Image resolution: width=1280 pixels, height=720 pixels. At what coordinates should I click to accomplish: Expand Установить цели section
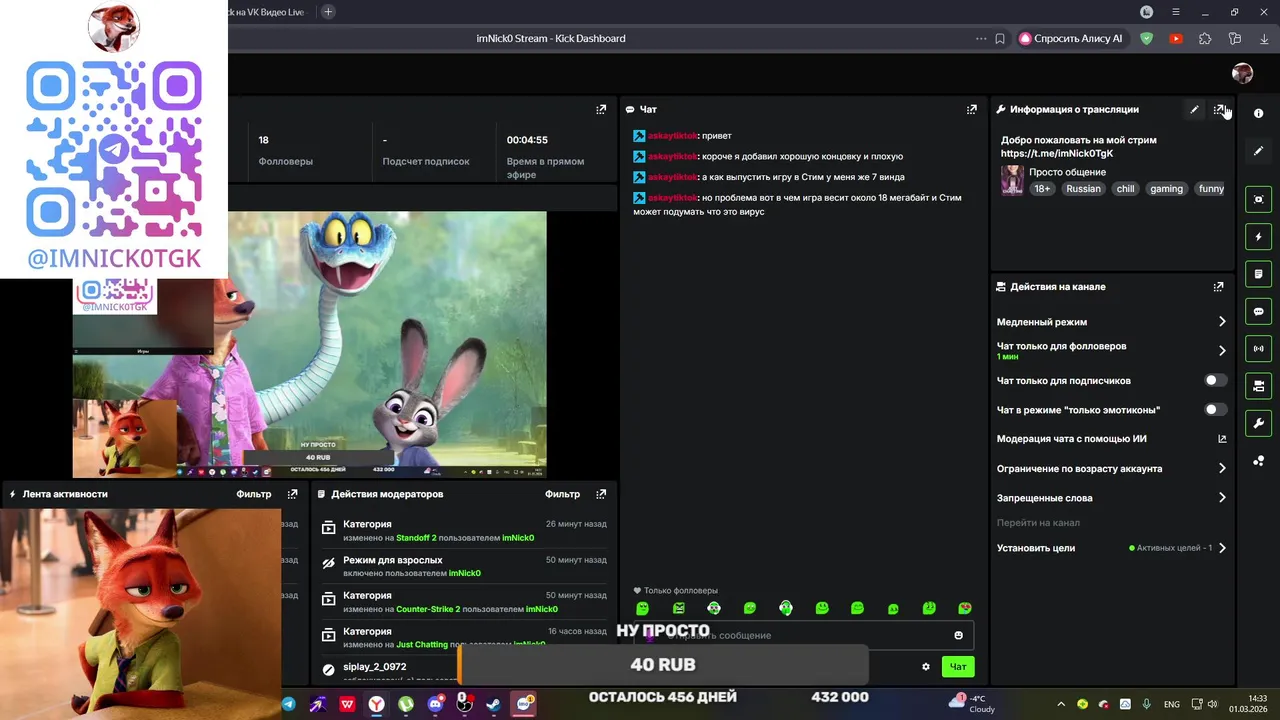(1111, 548)
